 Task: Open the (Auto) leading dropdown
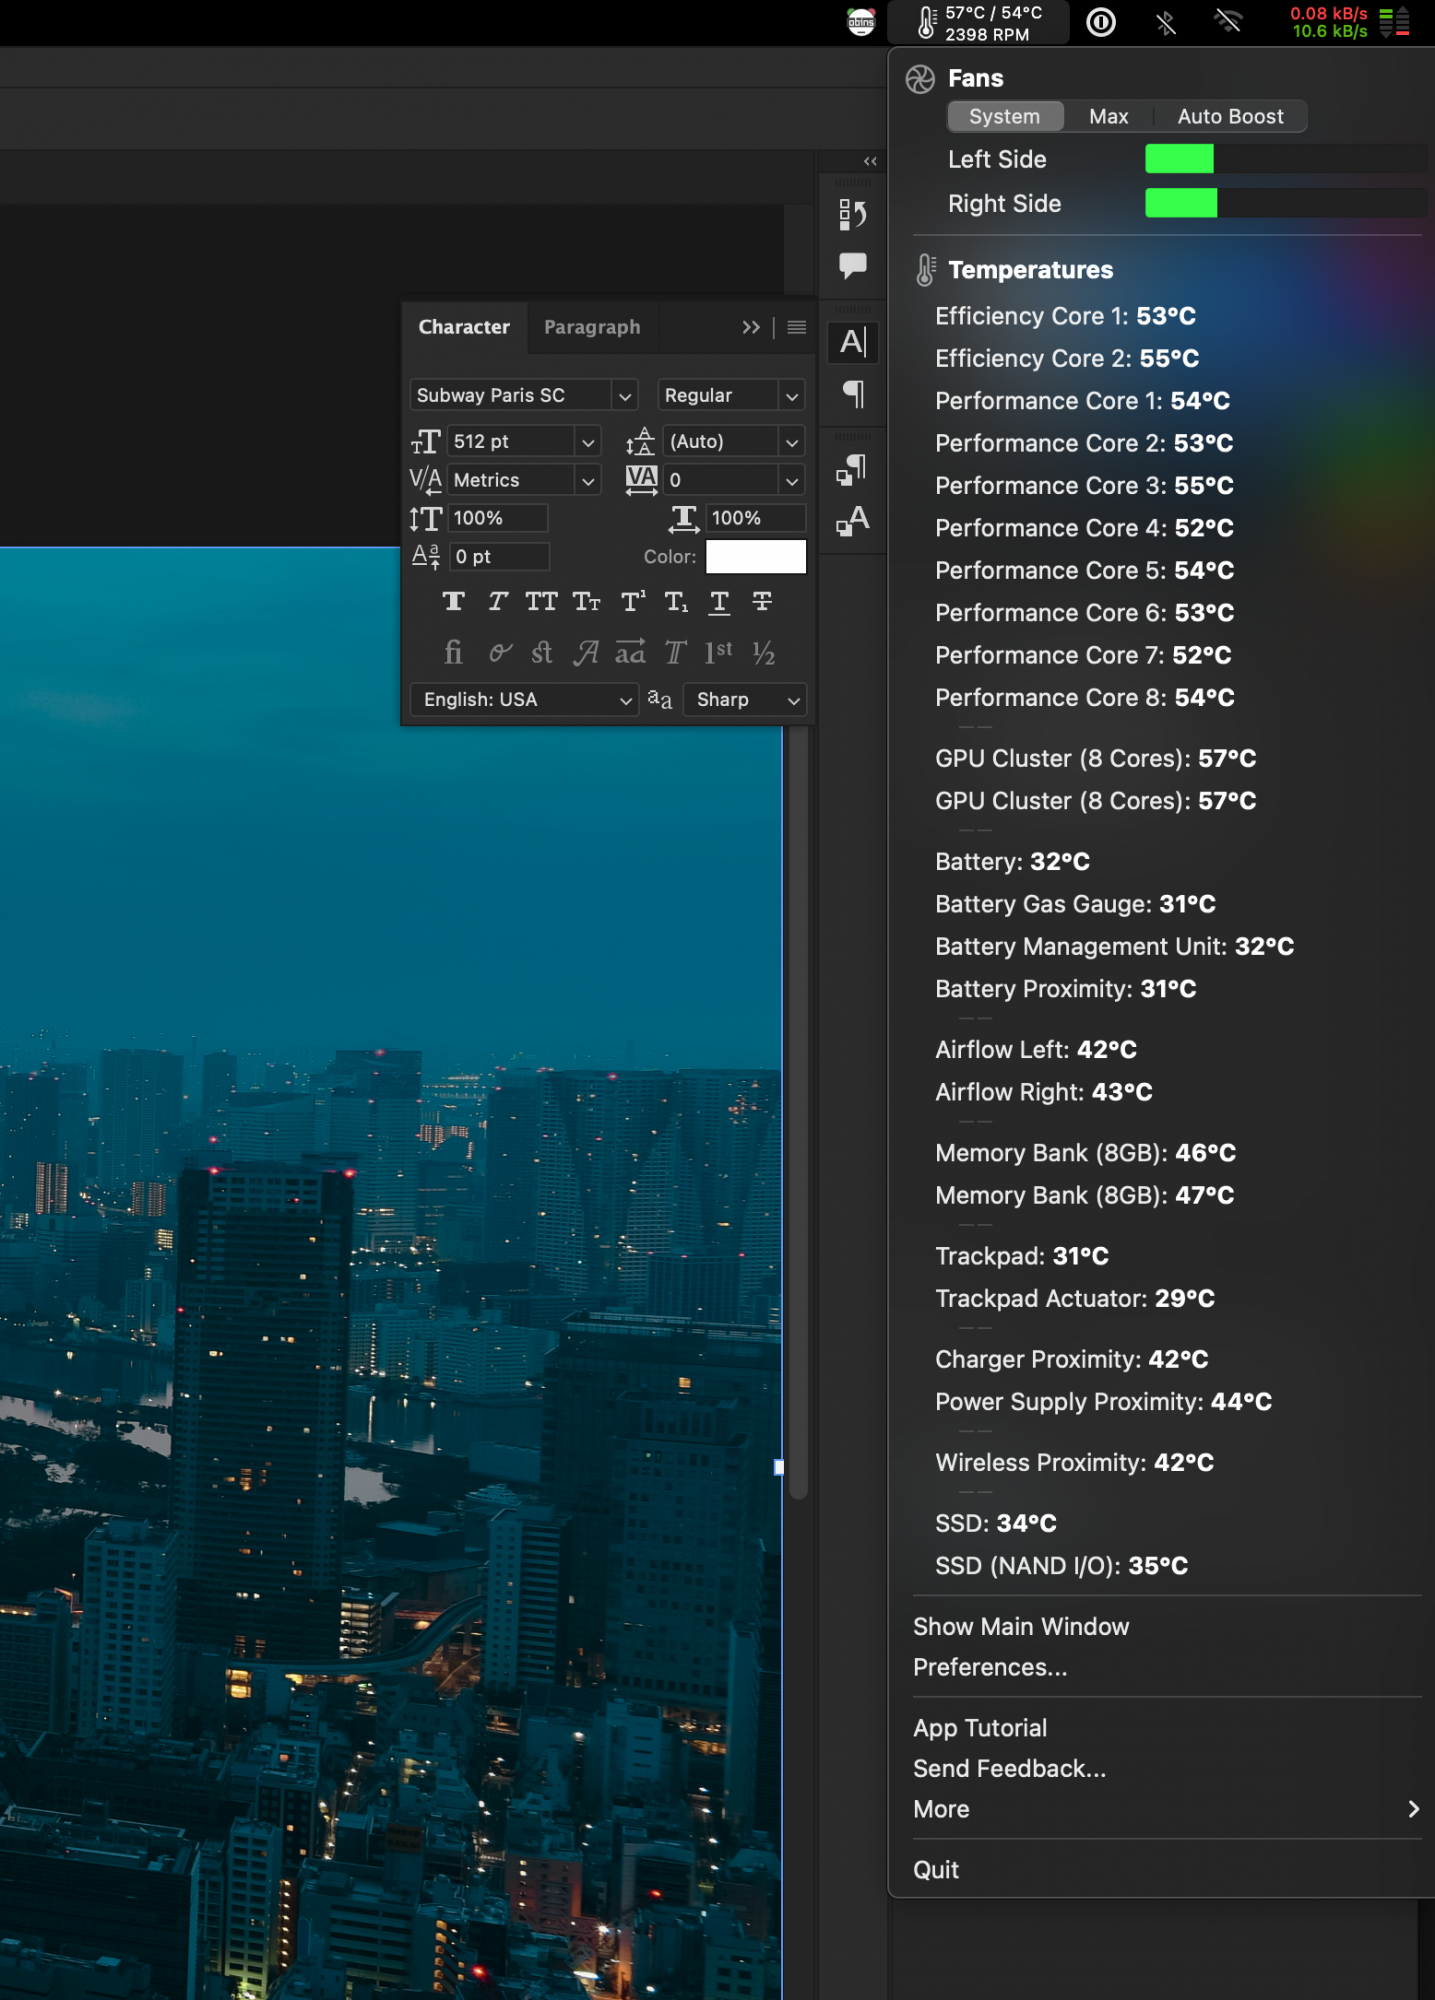click(x=792, y=442)
